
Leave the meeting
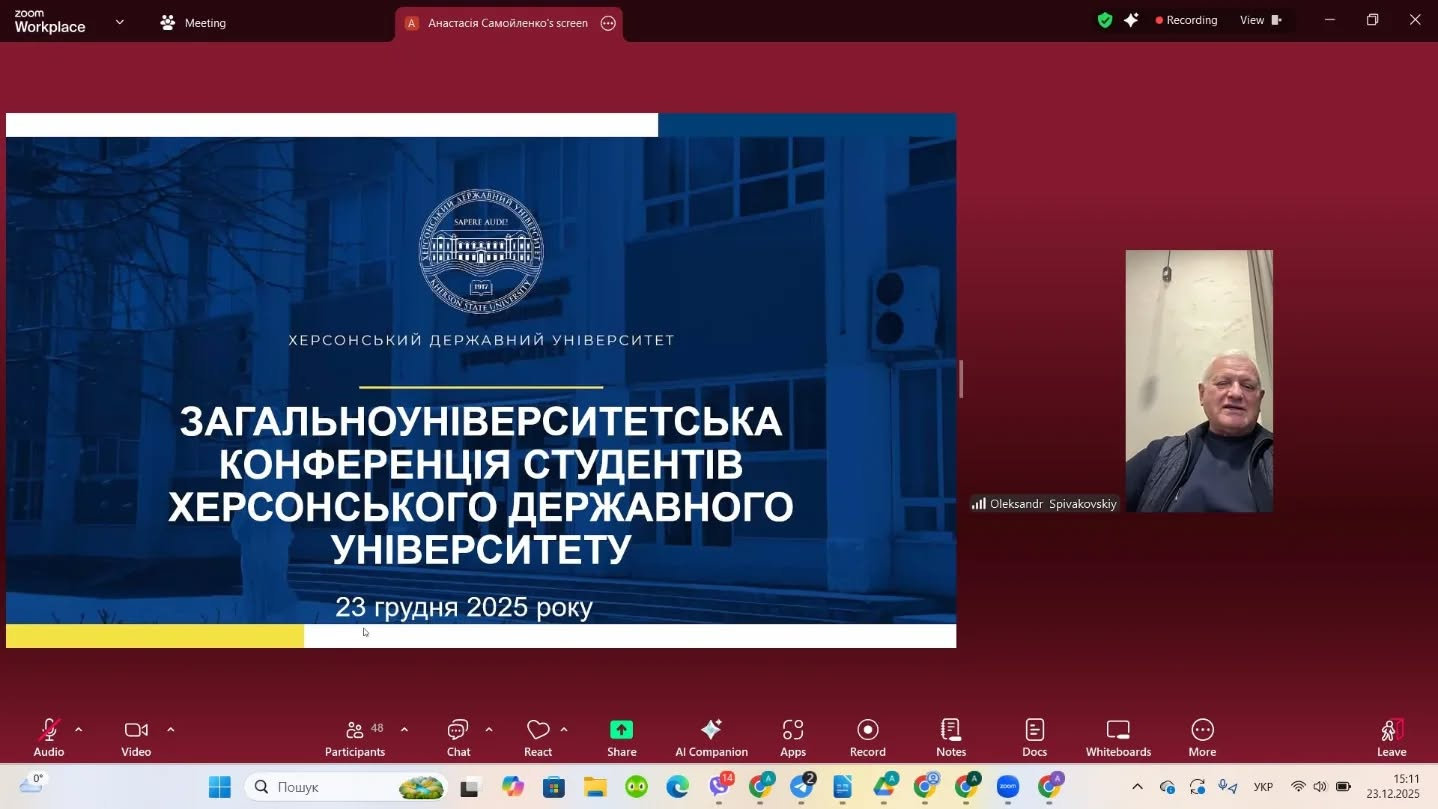point(1391,738)
